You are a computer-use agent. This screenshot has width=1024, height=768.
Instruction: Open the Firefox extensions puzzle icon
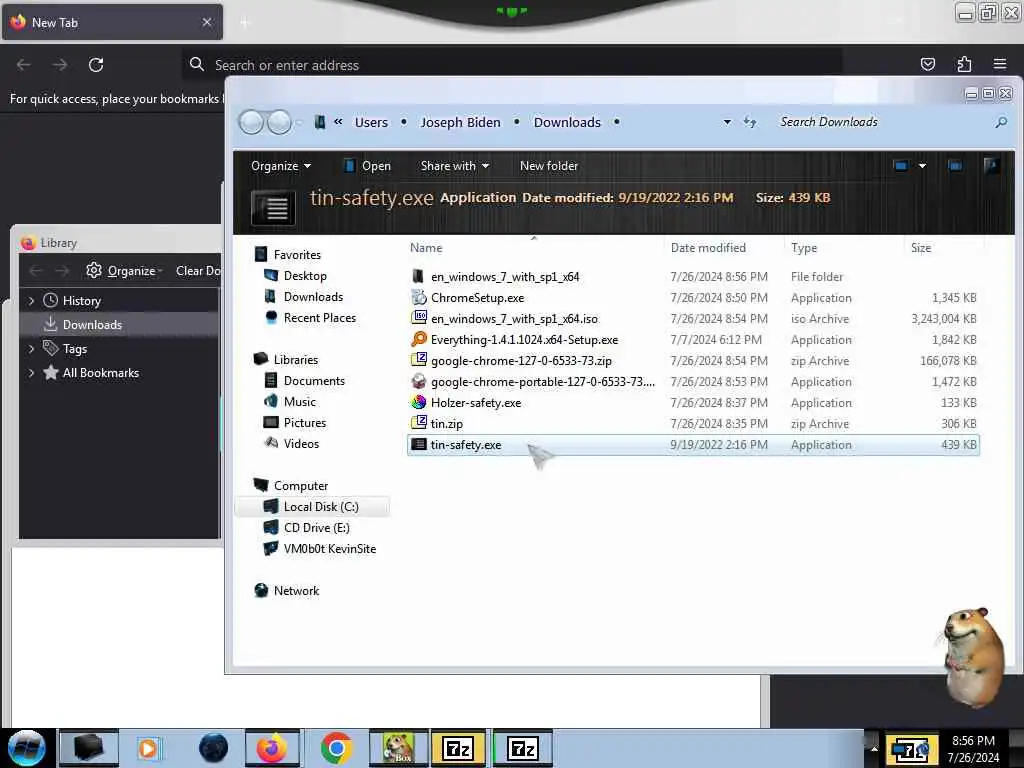(964, 64)
